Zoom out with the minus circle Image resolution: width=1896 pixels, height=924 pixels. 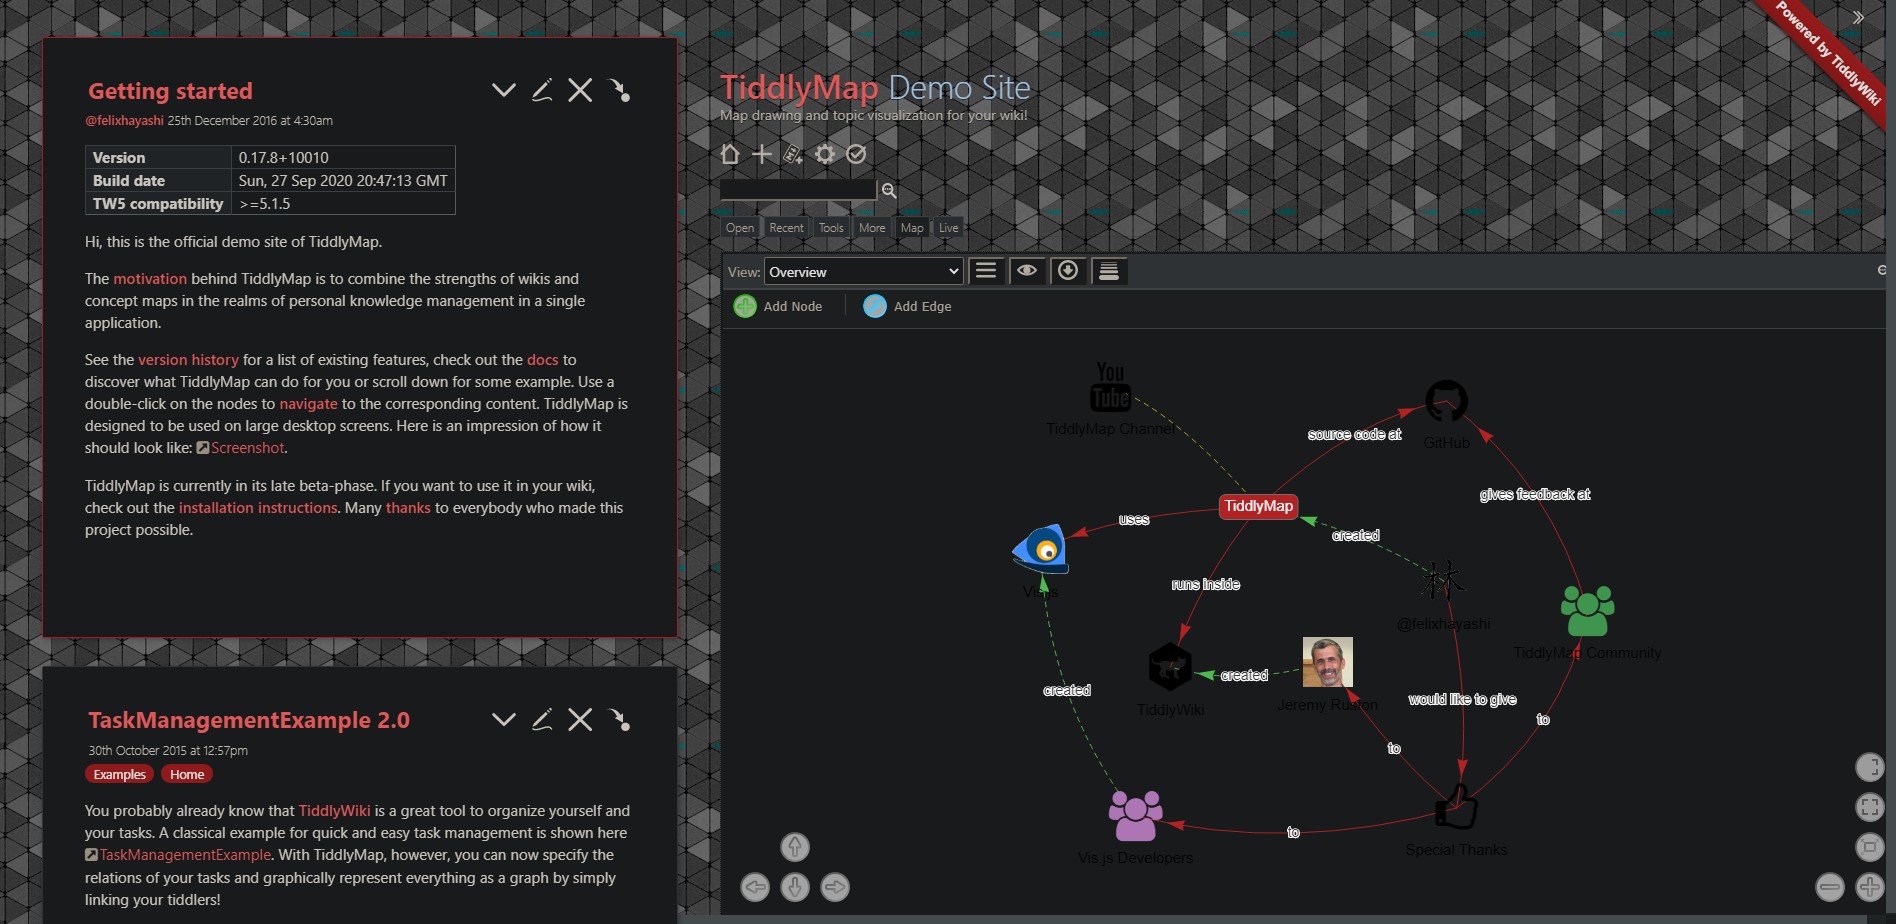coord(1830,886)
